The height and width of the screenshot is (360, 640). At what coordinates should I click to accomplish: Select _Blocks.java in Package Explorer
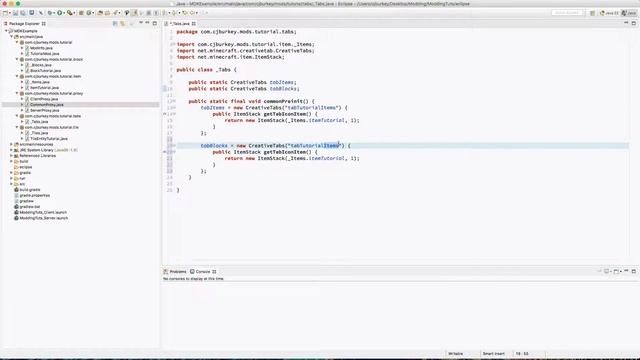point(40,65)
